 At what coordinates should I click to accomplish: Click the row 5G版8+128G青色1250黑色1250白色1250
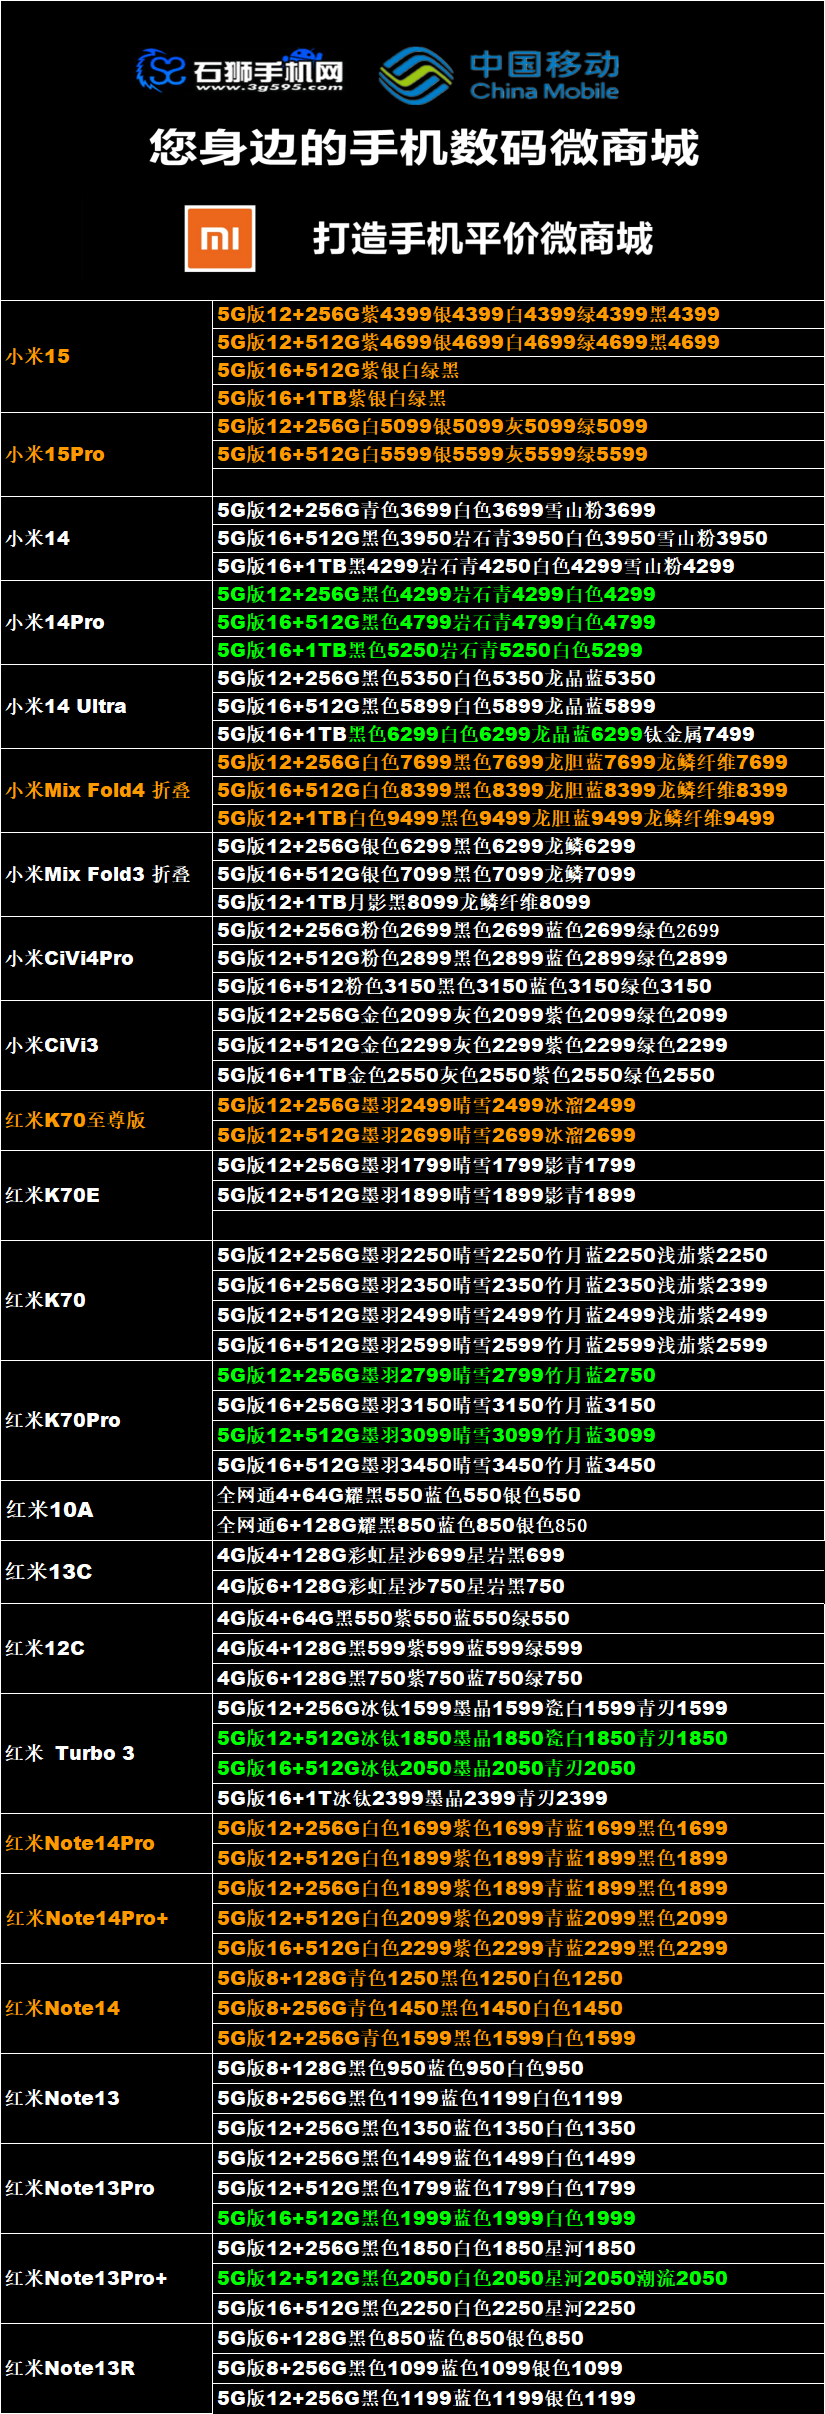tap(518, 1978)
